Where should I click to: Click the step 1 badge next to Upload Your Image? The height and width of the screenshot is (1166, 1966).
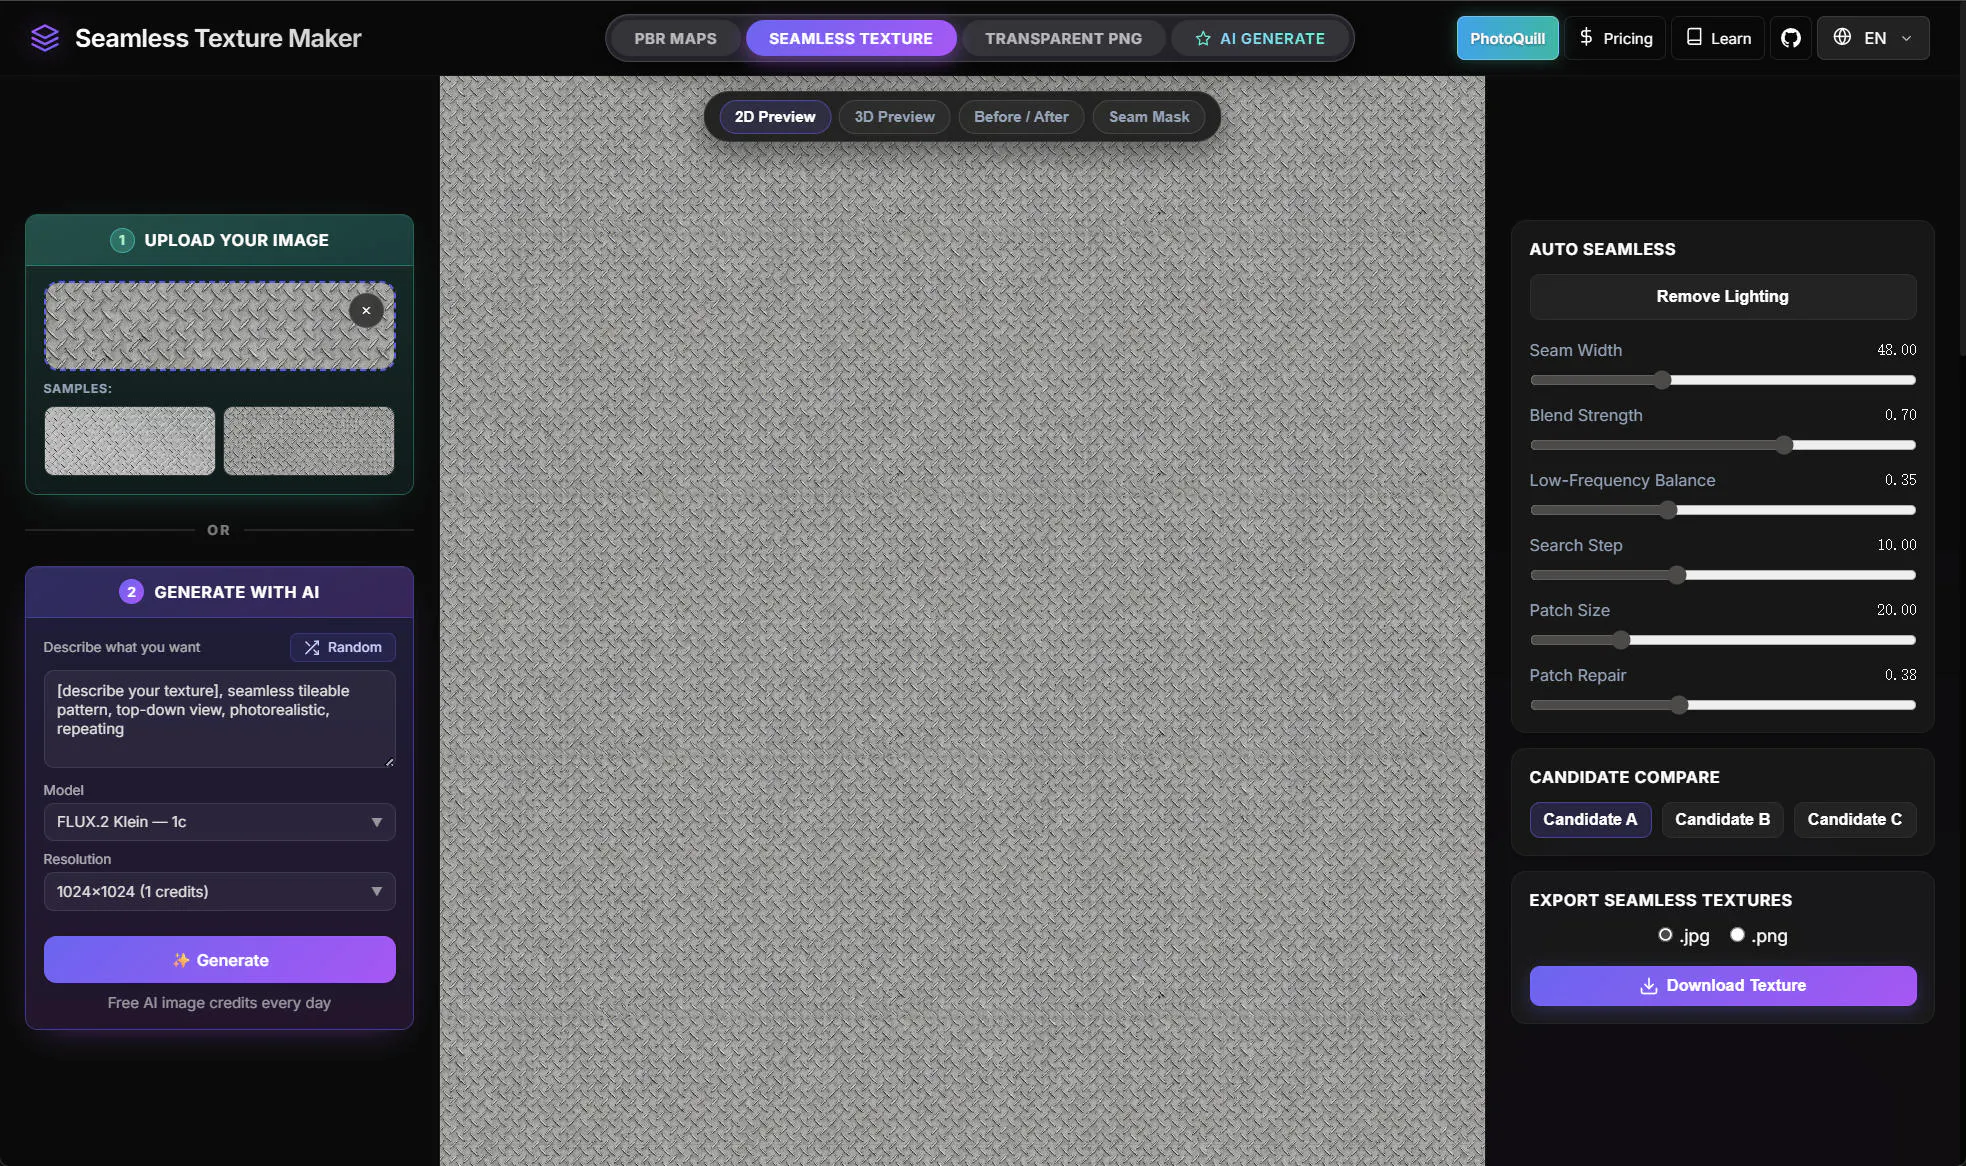click(x=122, y=240)
